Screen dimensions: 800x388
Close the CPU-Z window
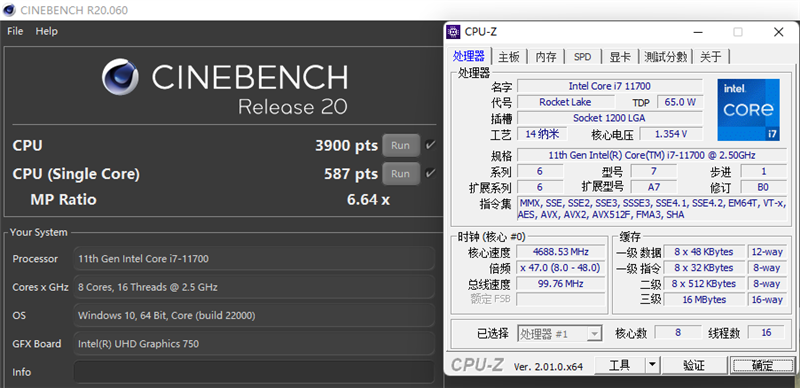click(x=778, y=32)
